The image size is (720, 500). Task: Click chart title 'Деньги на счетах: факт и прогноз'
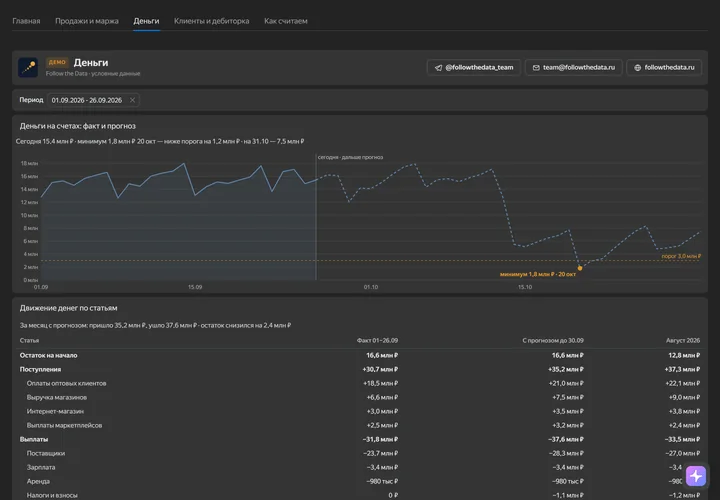[78, 126]
